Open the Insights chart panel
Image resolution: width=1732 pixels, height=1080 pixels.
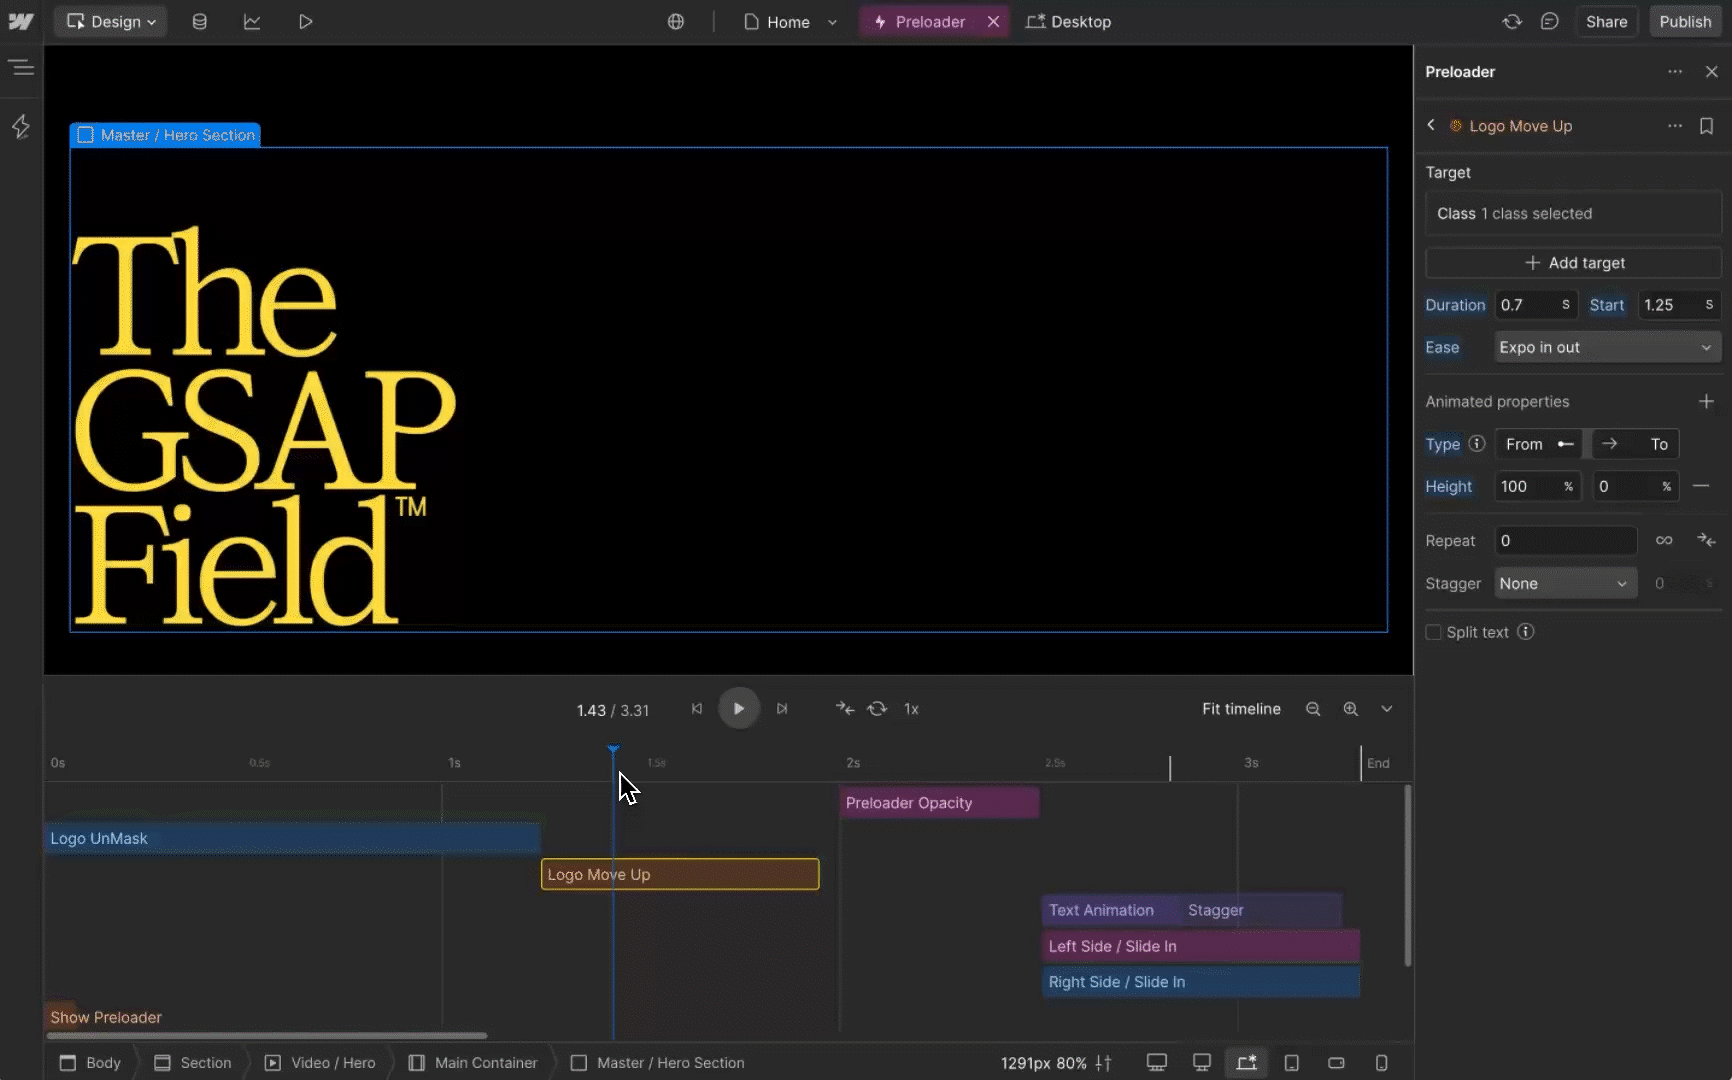pos(252,21)
